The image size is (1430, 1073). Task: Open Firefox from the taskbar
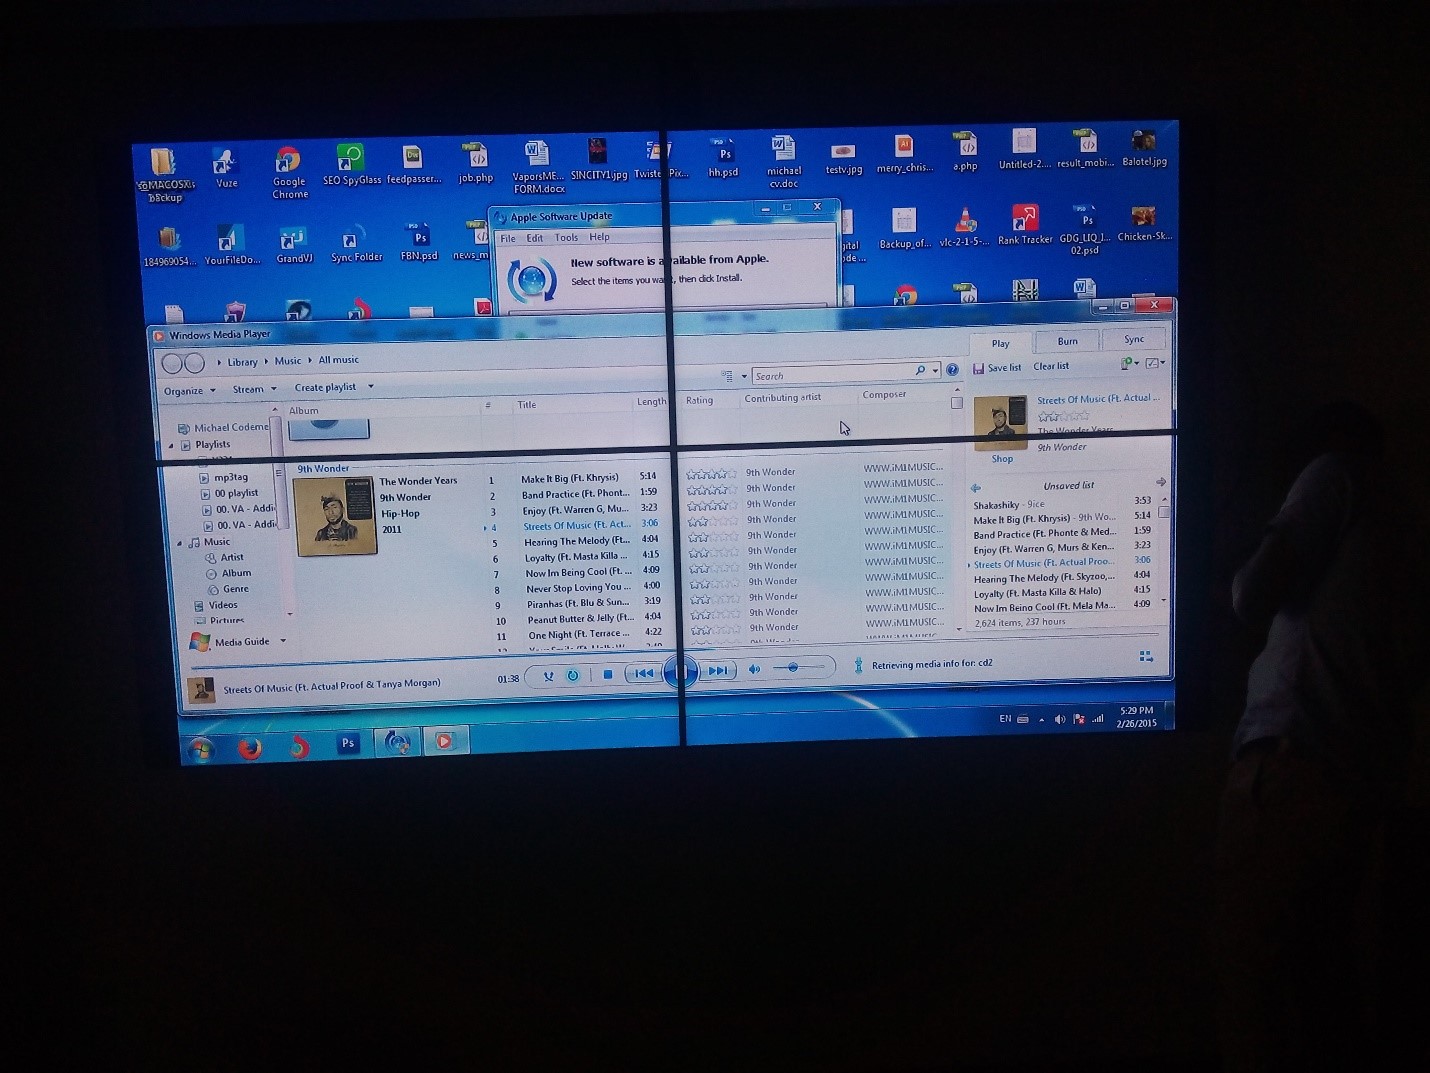point(249,747)
